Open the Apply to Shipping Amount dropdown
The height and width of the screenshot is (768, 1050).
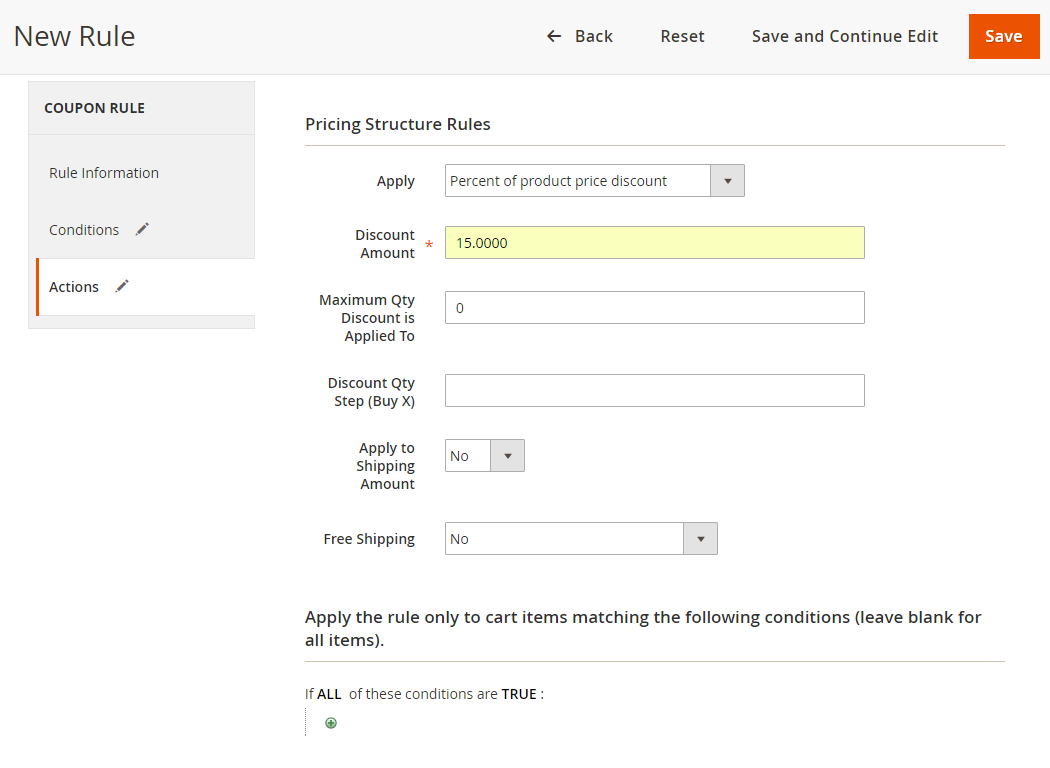pyautogui.click(x=485, y=456)
